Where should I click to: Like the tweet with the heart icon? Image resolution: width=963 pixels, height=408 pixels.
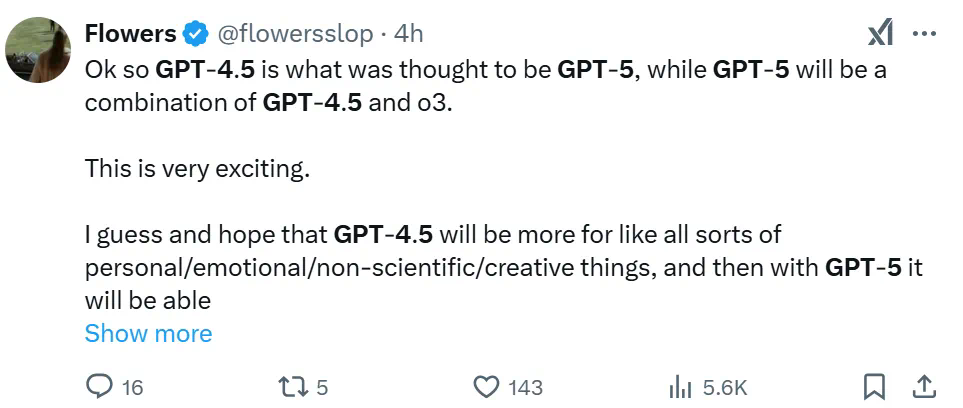pyautogui.click(x=485, y=387)
